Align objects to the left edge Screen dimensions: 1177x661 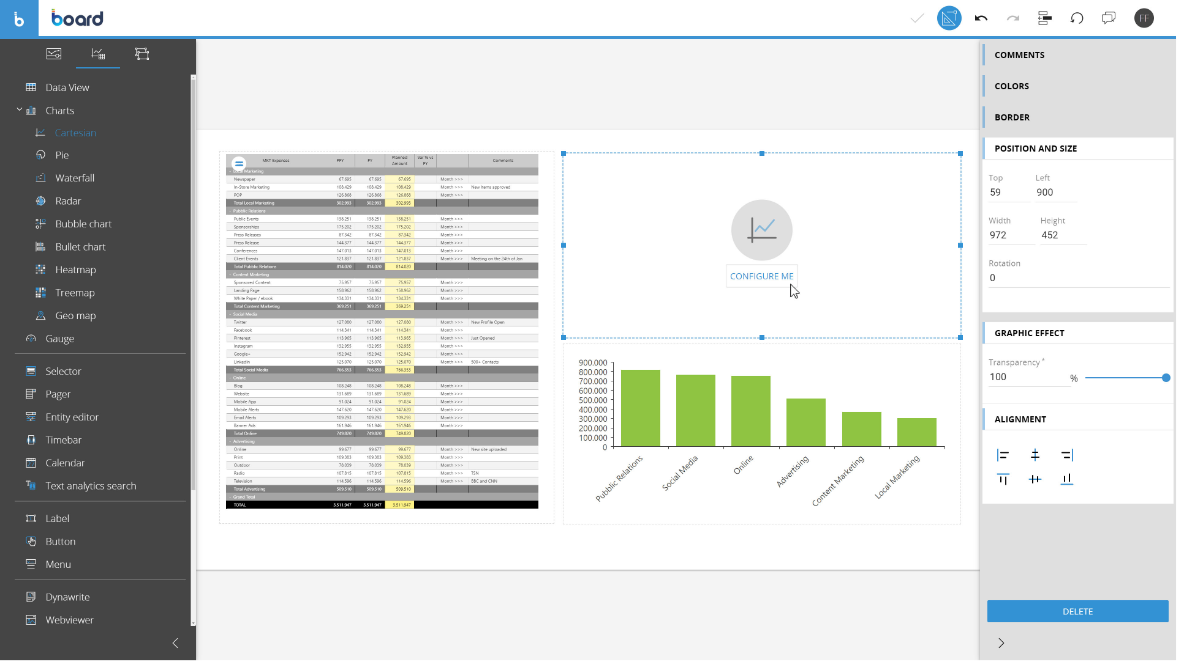pos(1003,455)
